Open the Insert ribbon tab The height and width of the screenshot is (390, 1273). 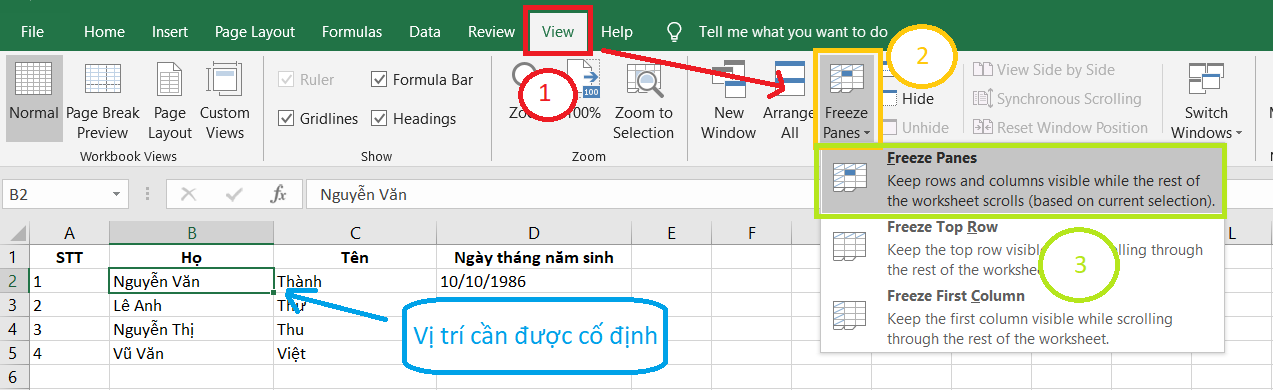[x=170, y=31]
